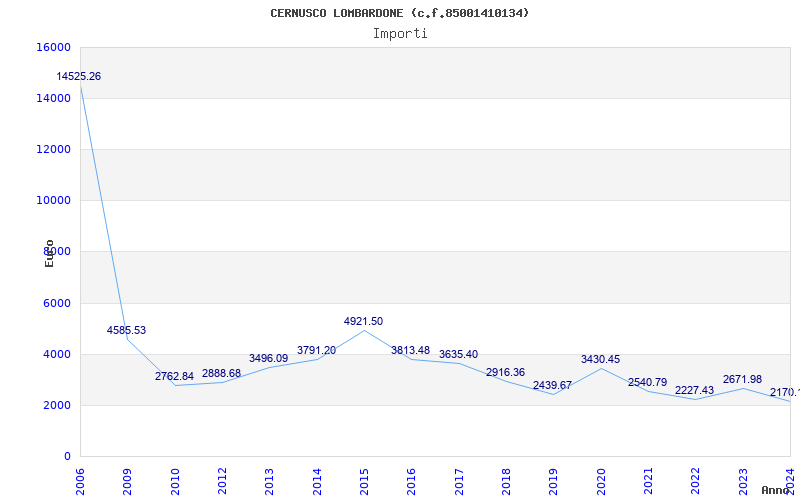Image resolution: width=800 pixels, height=500 pixels.
Task: Select data label 3791.20
Action: 316,351
